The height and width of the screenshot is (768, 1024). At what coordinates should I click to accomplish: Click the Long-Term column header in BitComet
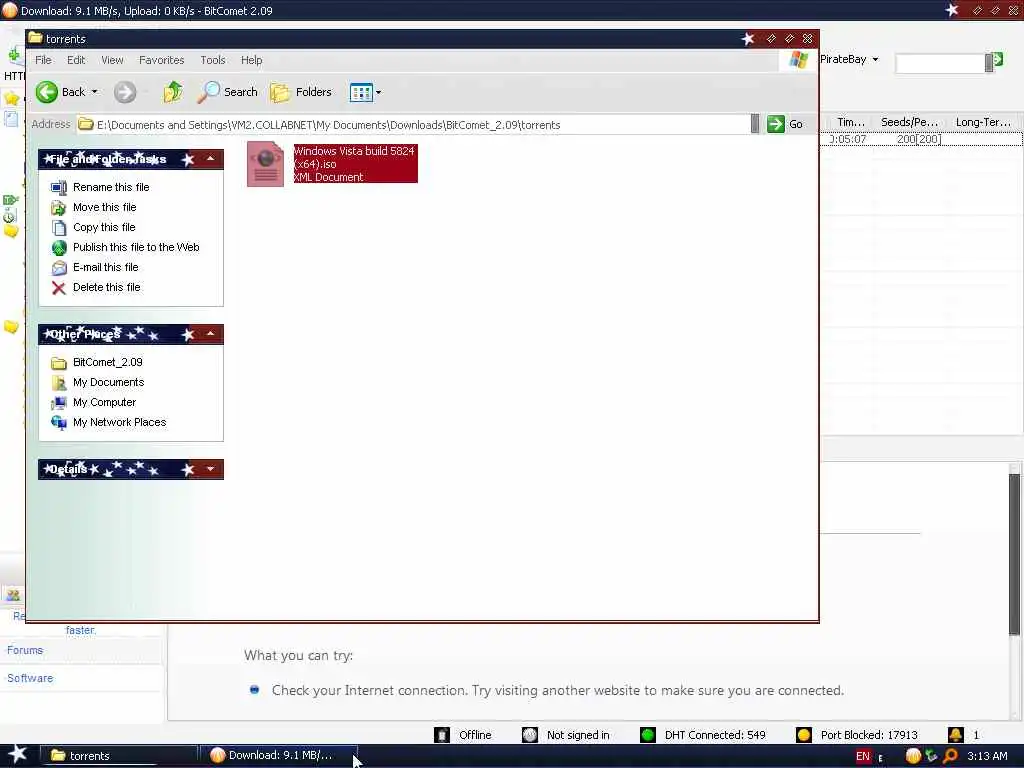click(983, 122)
